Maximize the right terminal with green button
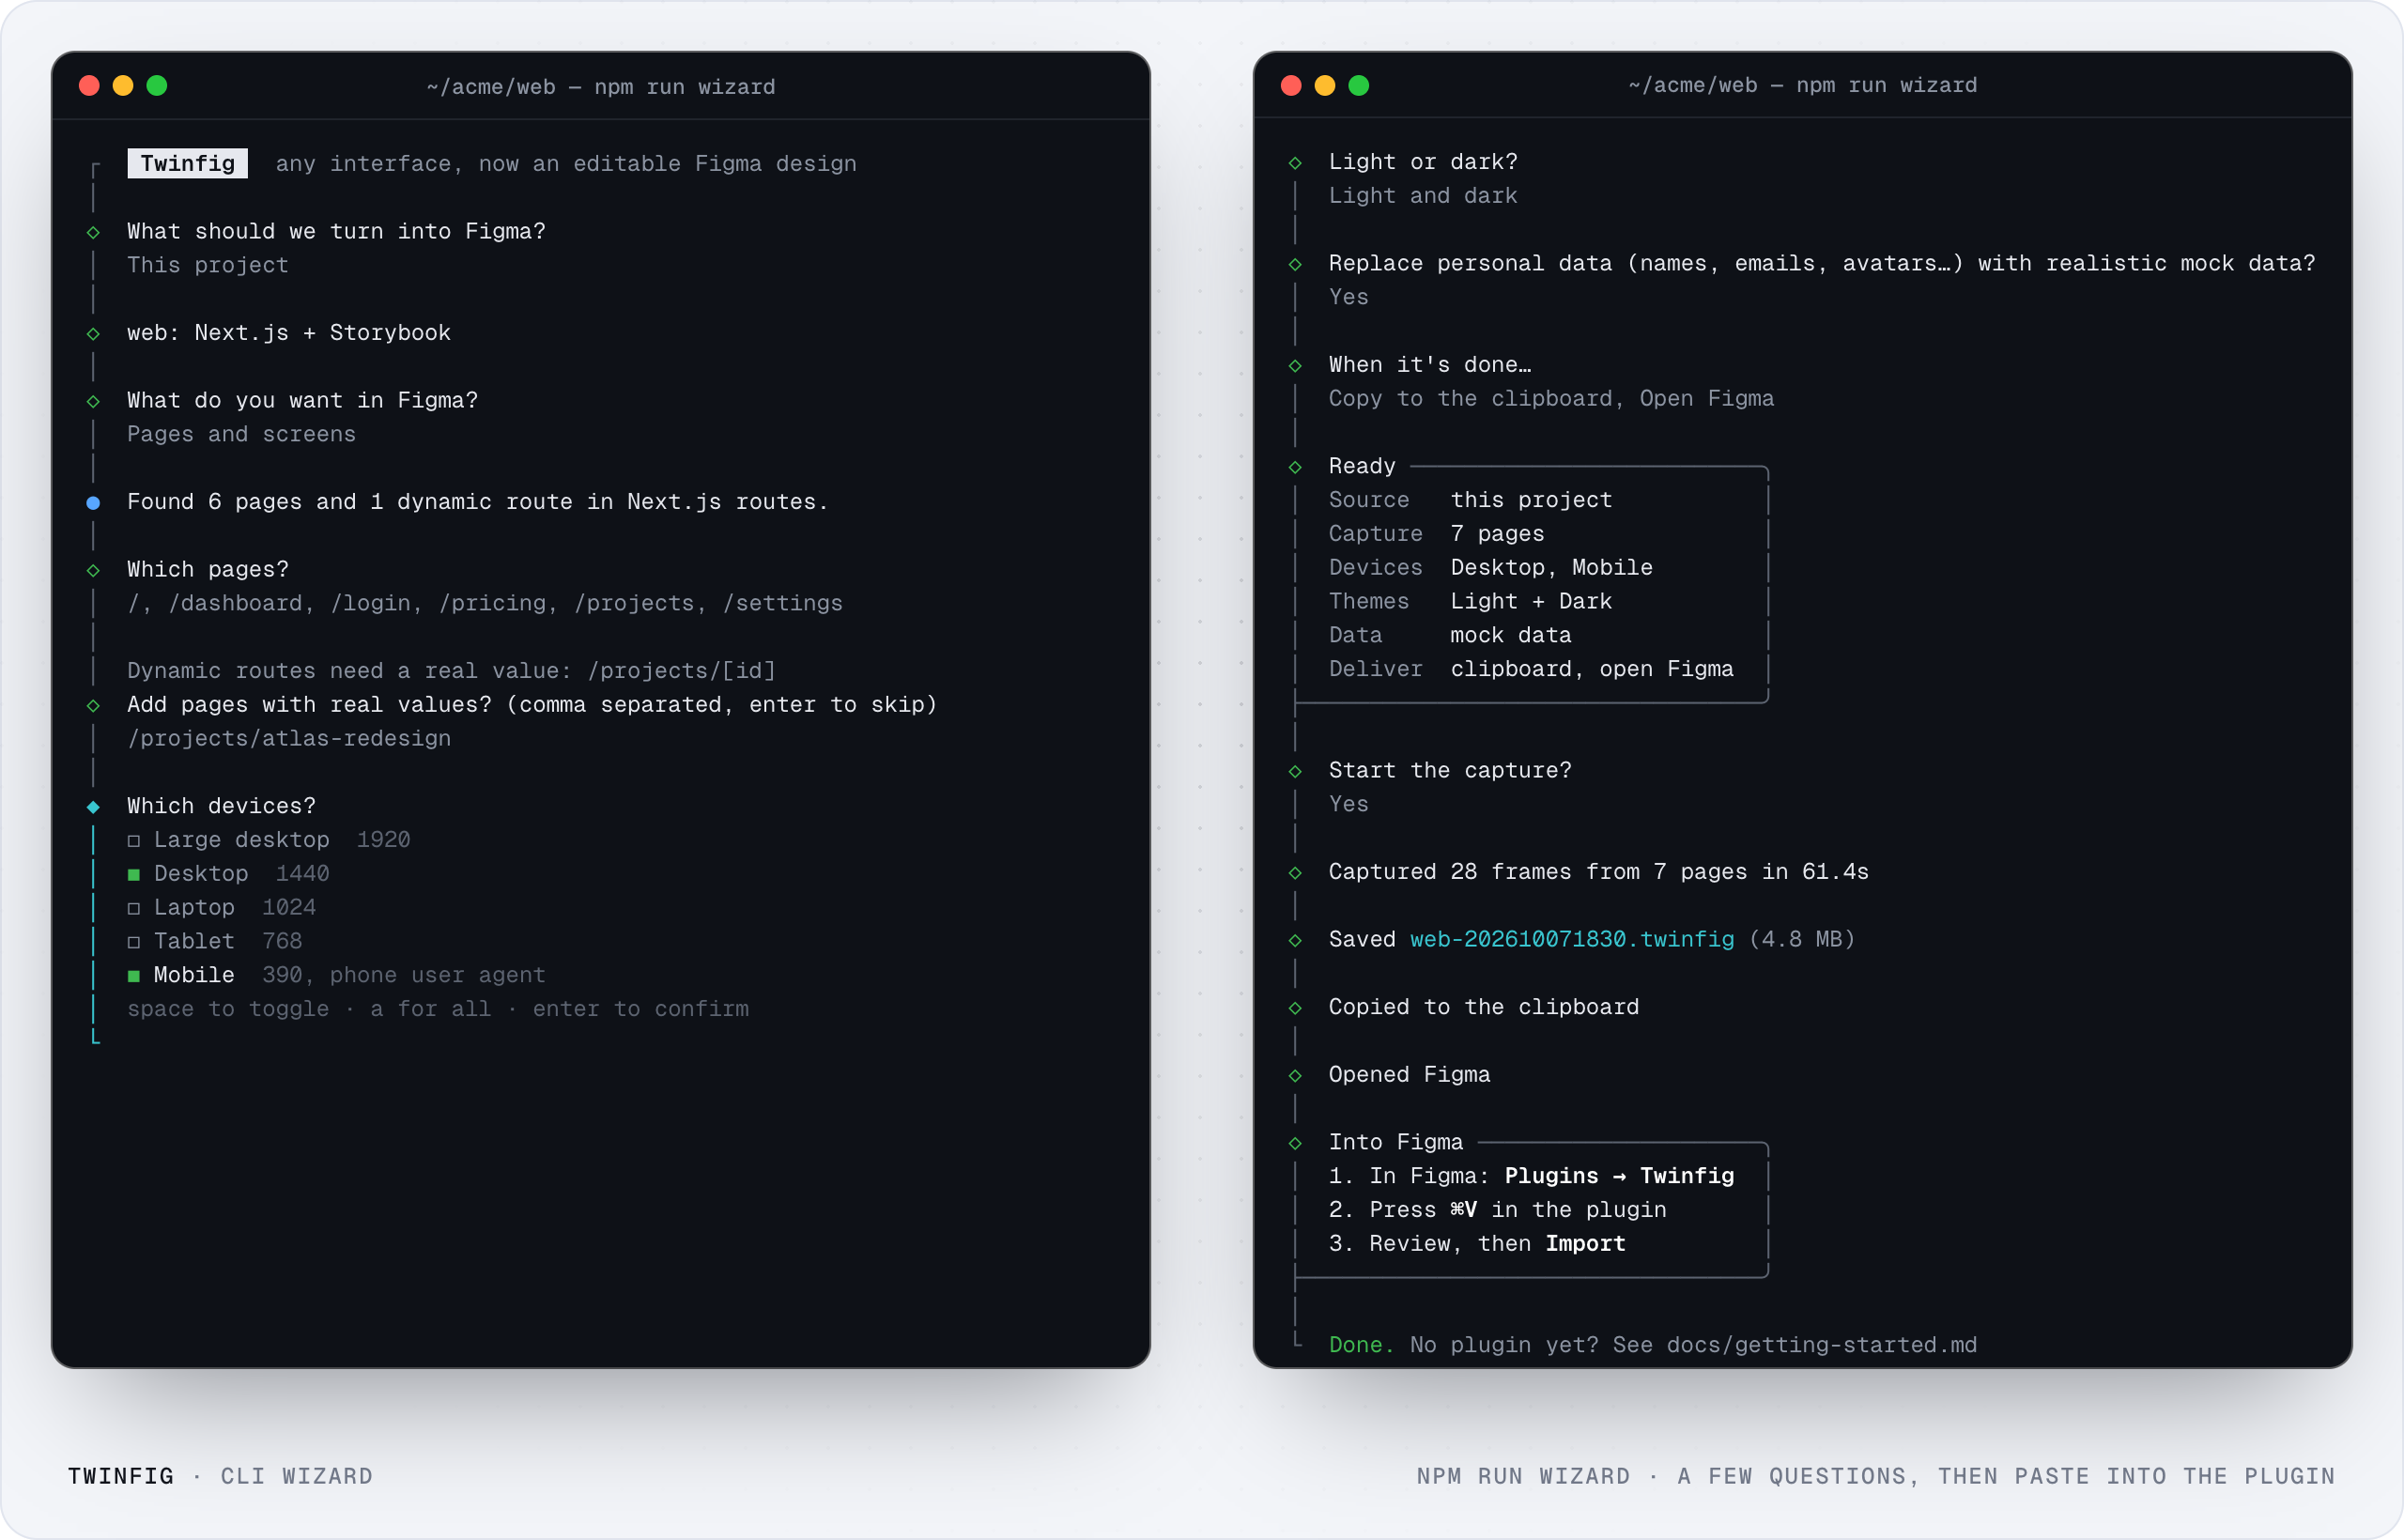This screenshot has height=1540, width=2404. click(x=1359, y=86)
